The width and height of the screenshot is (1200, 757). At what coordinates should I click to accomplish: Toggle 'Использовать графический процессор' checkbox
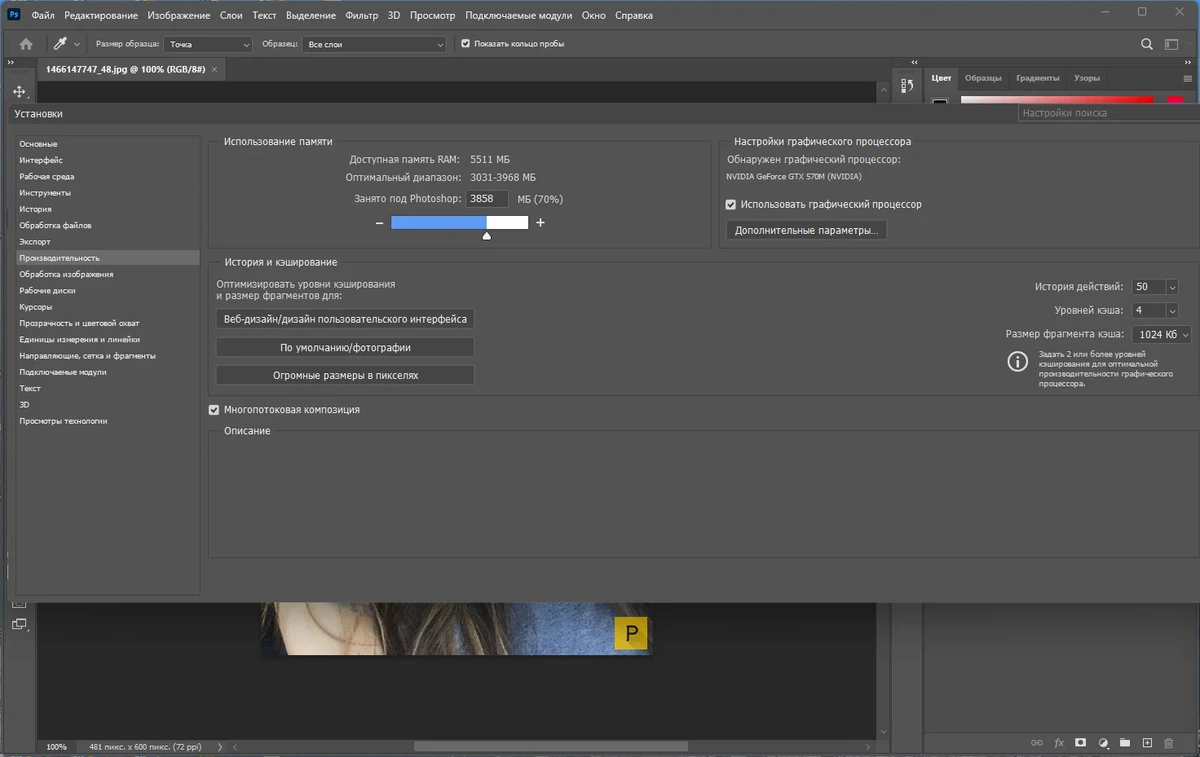tap(731, 204)
